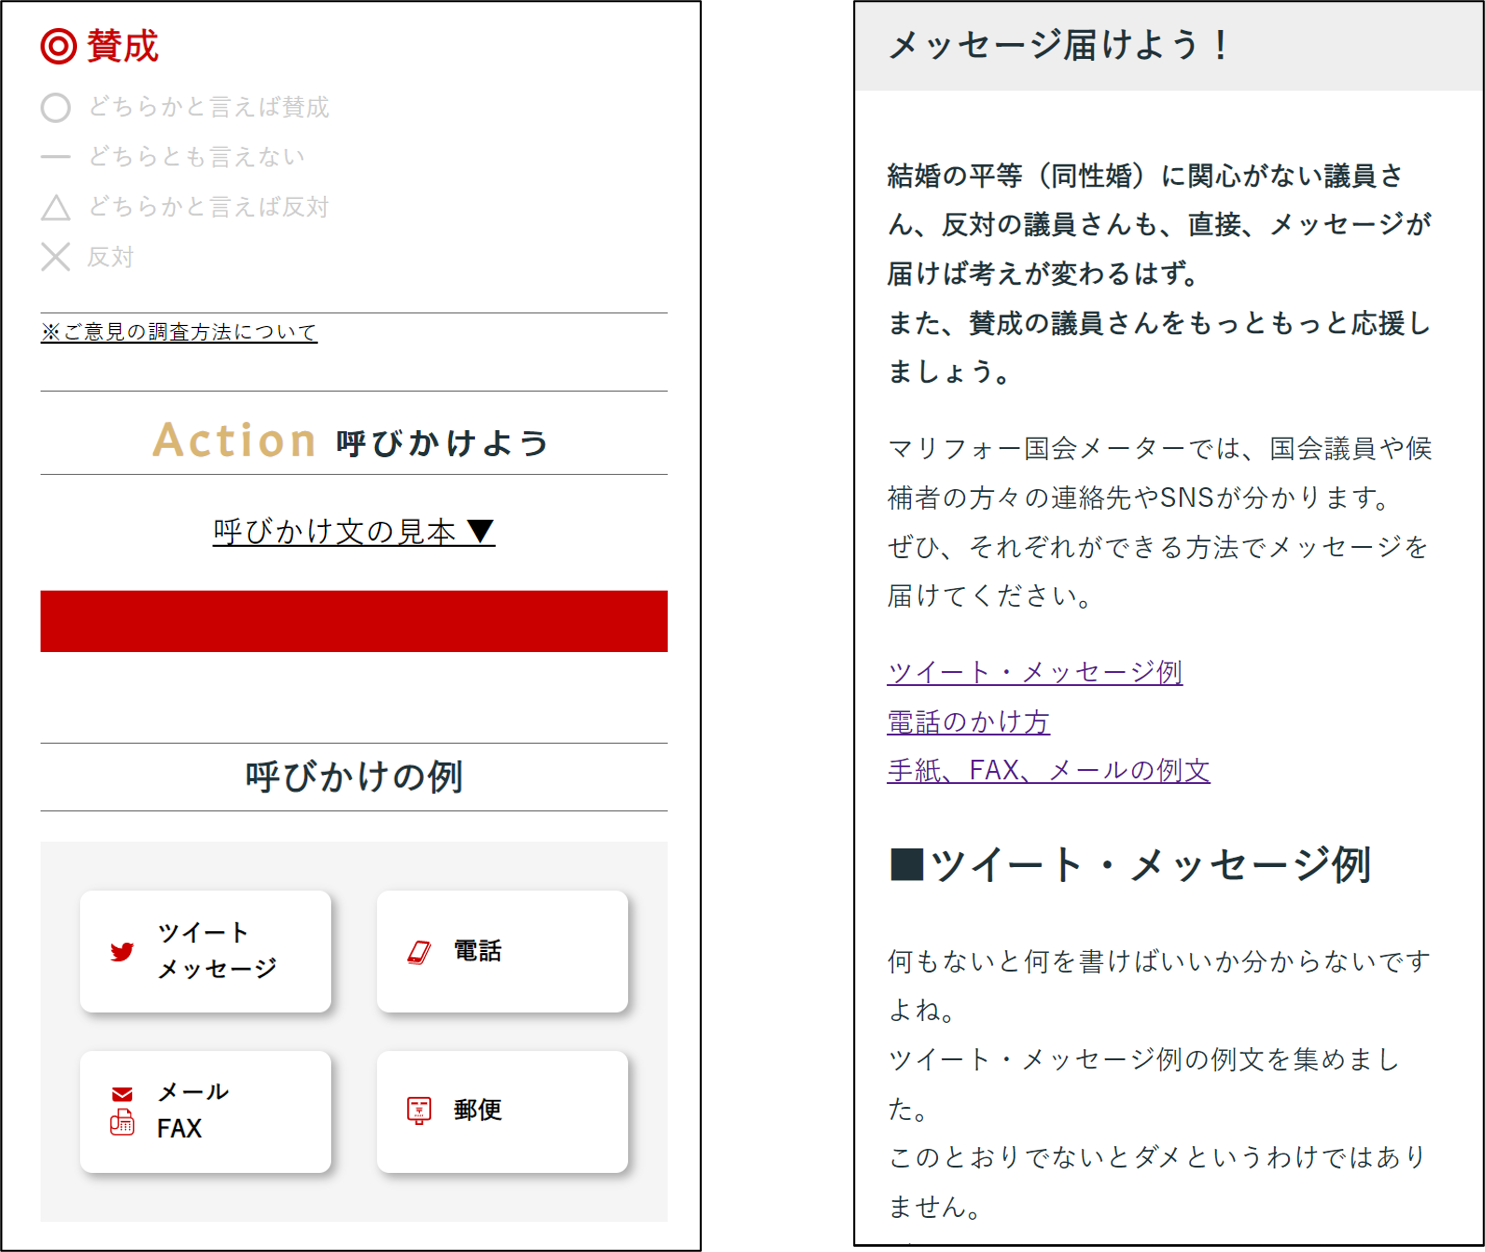Click the red phone icon
1485x1252 pixels.
click(x=419, y=952)
